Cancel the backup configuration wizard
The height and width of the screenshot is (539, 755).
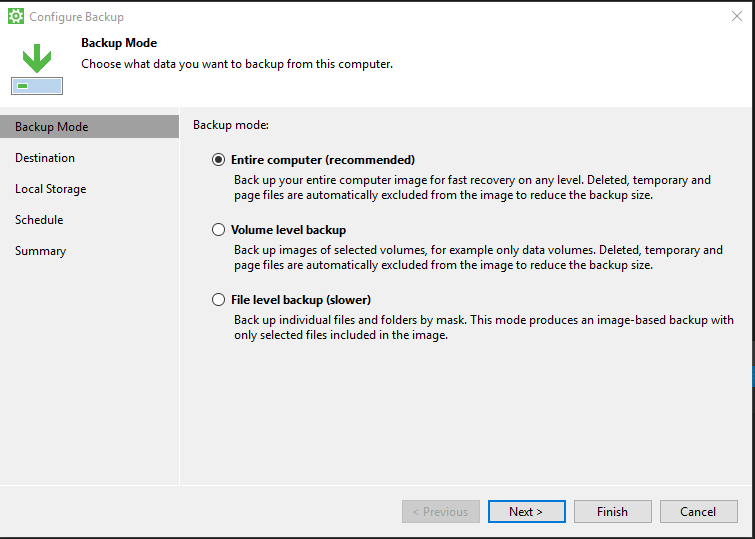click(698, 512)
